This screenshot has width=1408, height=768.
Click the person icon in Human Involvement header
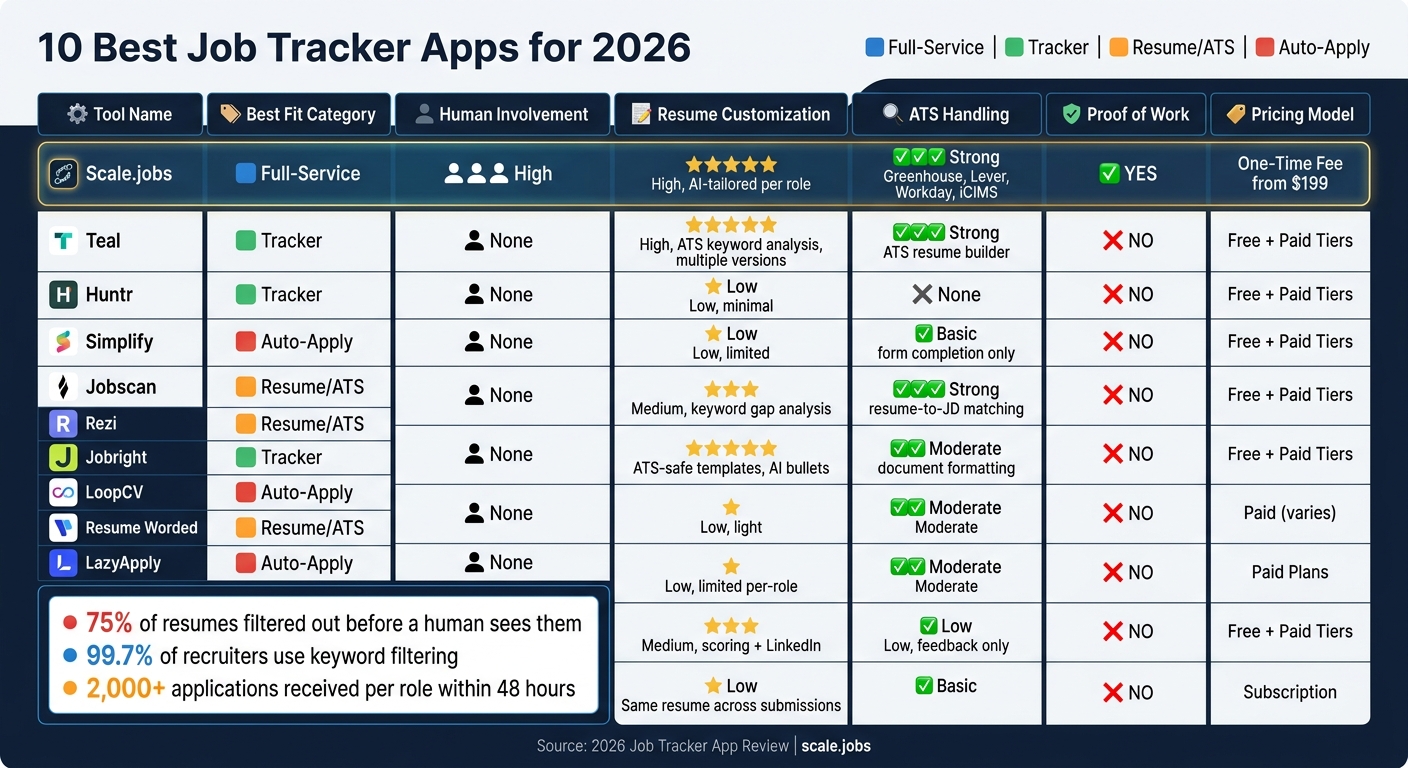pos(424,114)
